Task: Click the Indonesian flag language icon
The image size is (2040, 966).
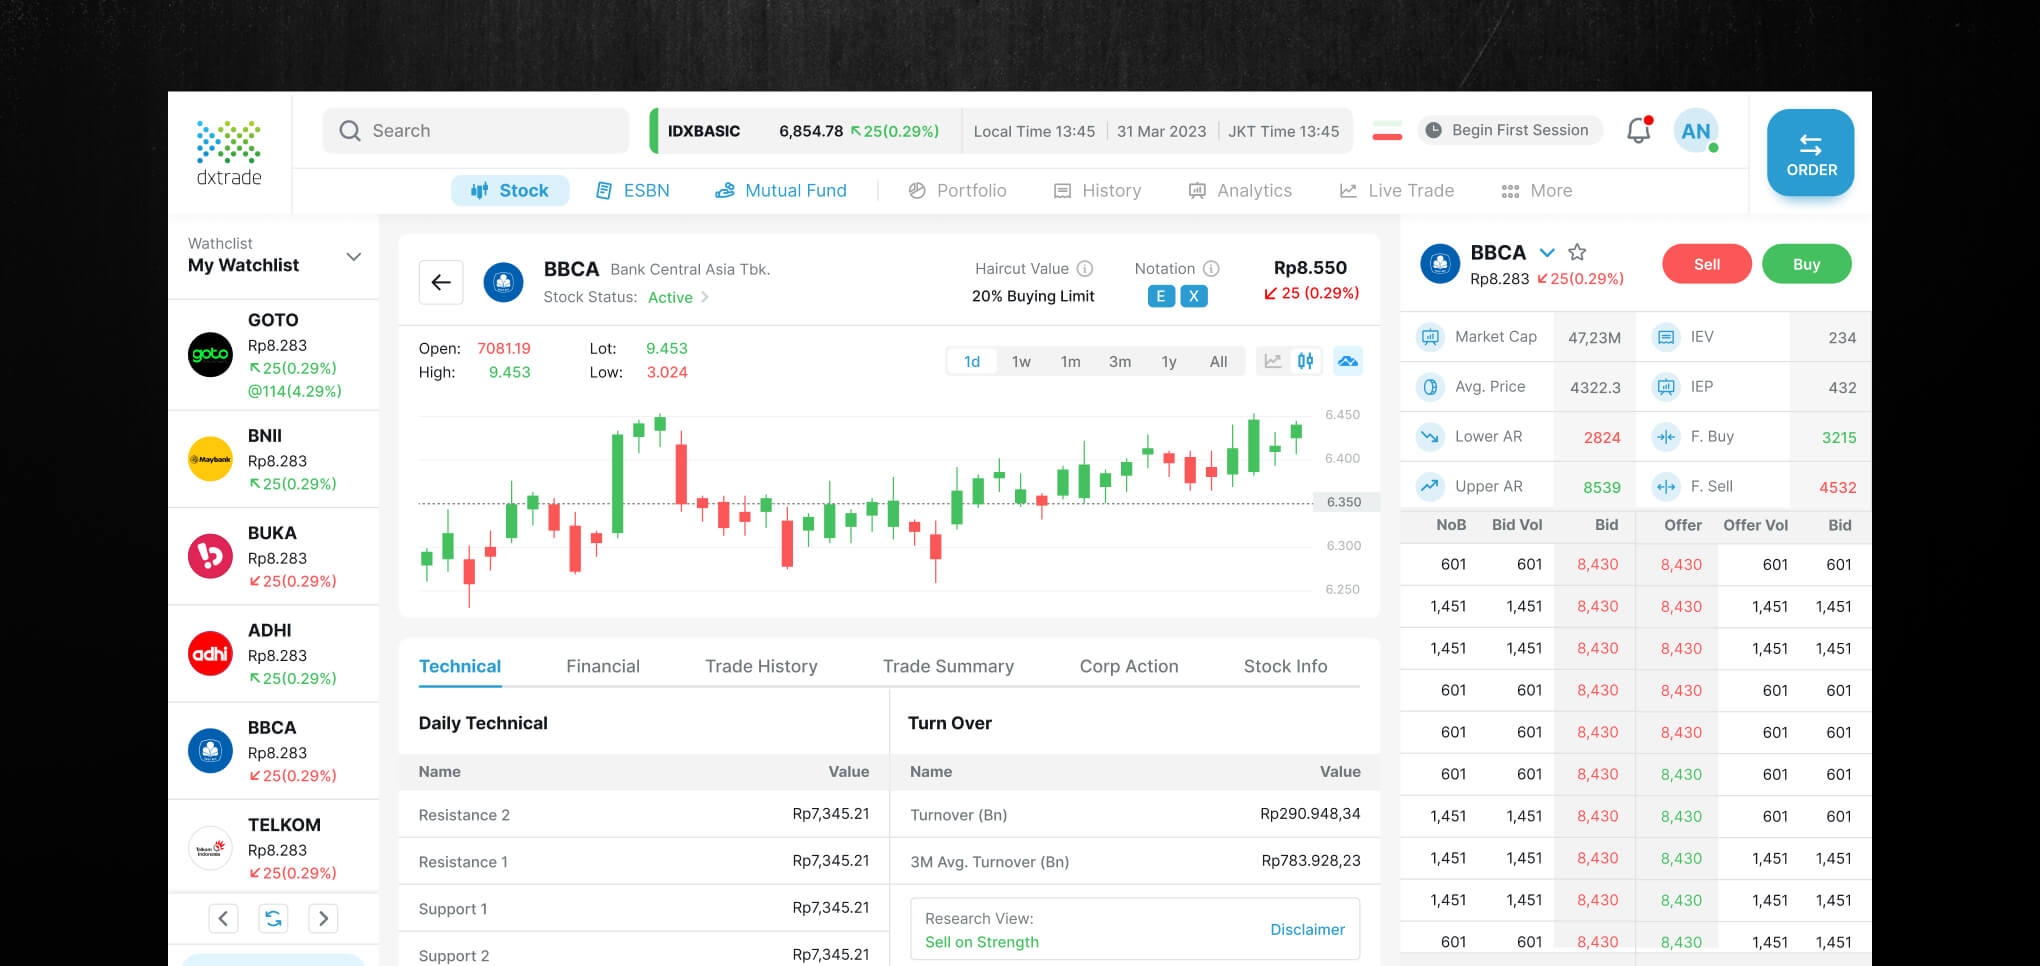Action: 1387,130
